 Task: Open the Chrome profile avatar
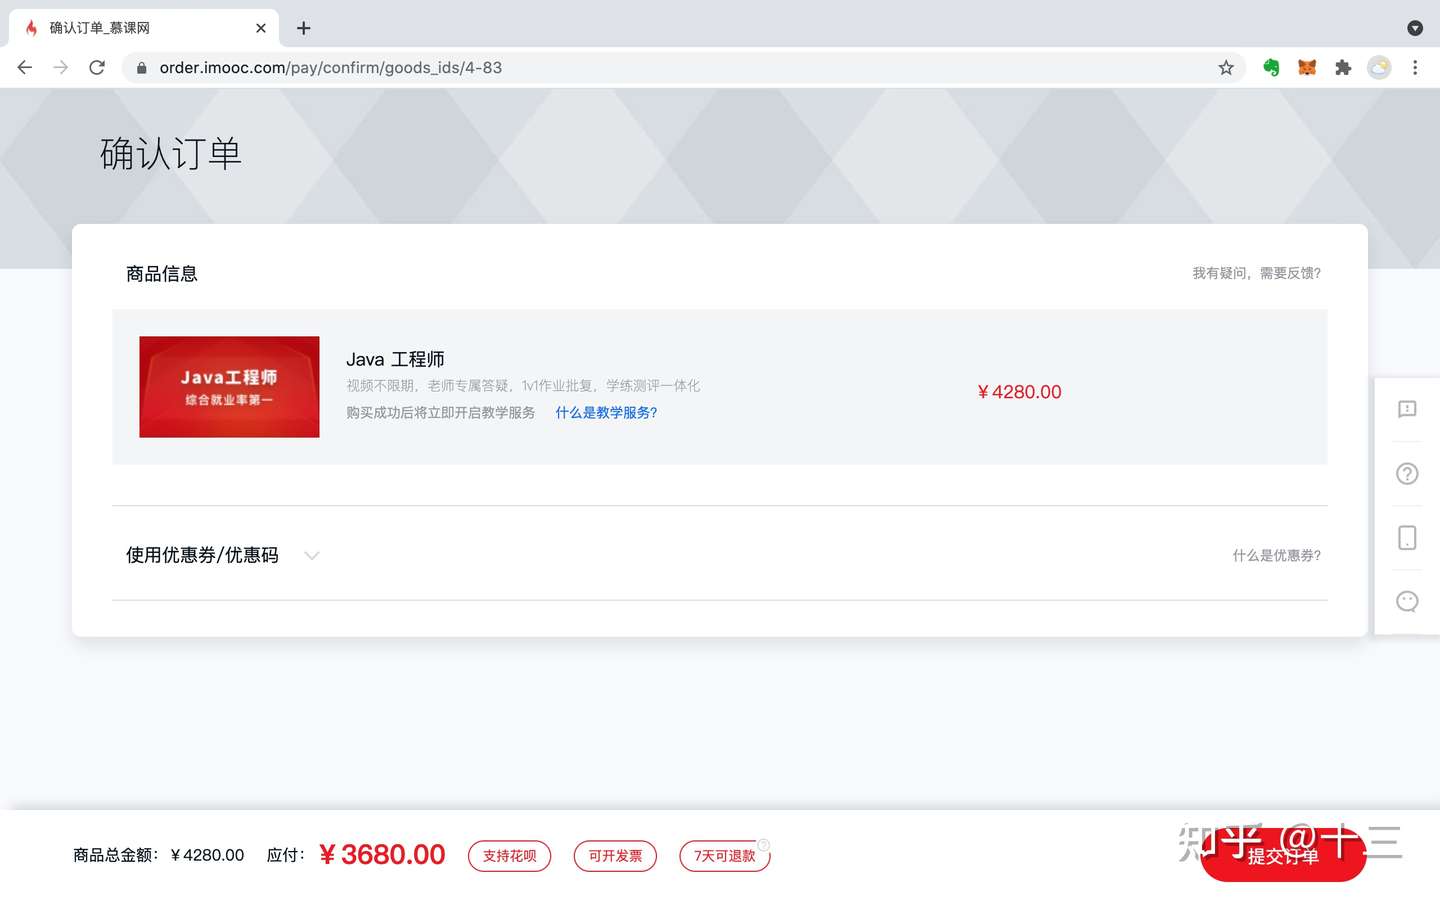tap(1379, 67)
